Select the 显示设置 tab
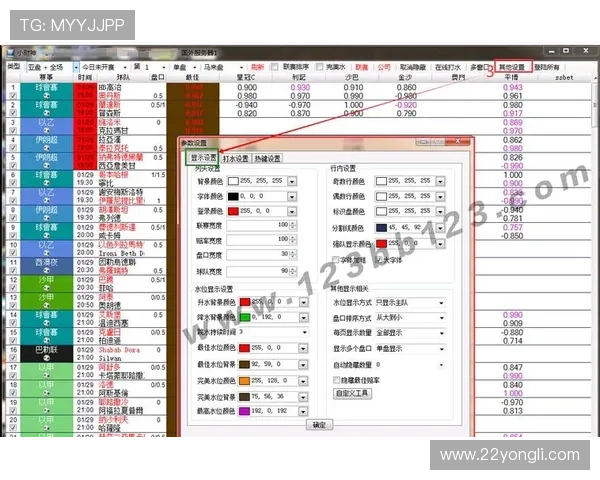The height and width of the screenshot is (480, 600). [204, 157]
